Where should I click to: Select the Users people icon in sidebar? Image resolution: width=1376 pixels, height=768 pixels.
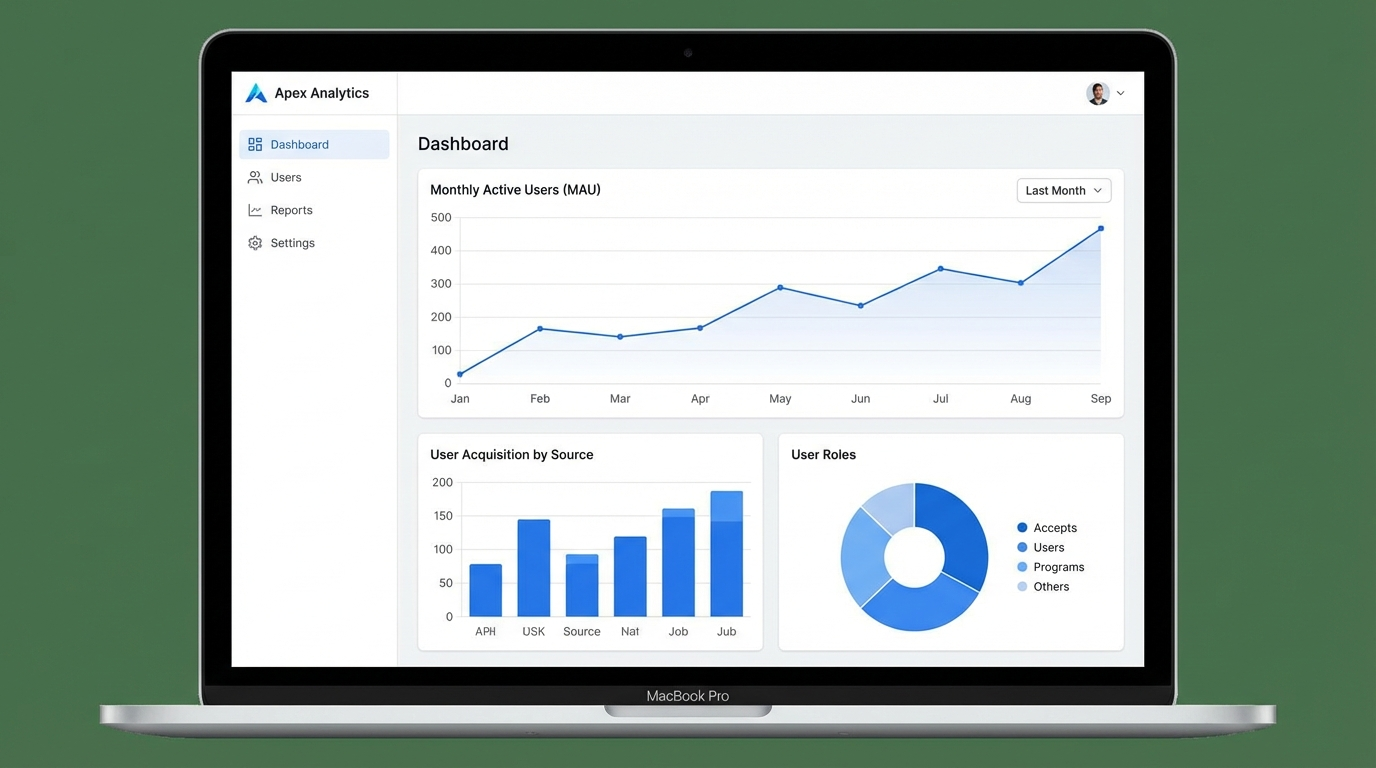[x=255, y=177]
